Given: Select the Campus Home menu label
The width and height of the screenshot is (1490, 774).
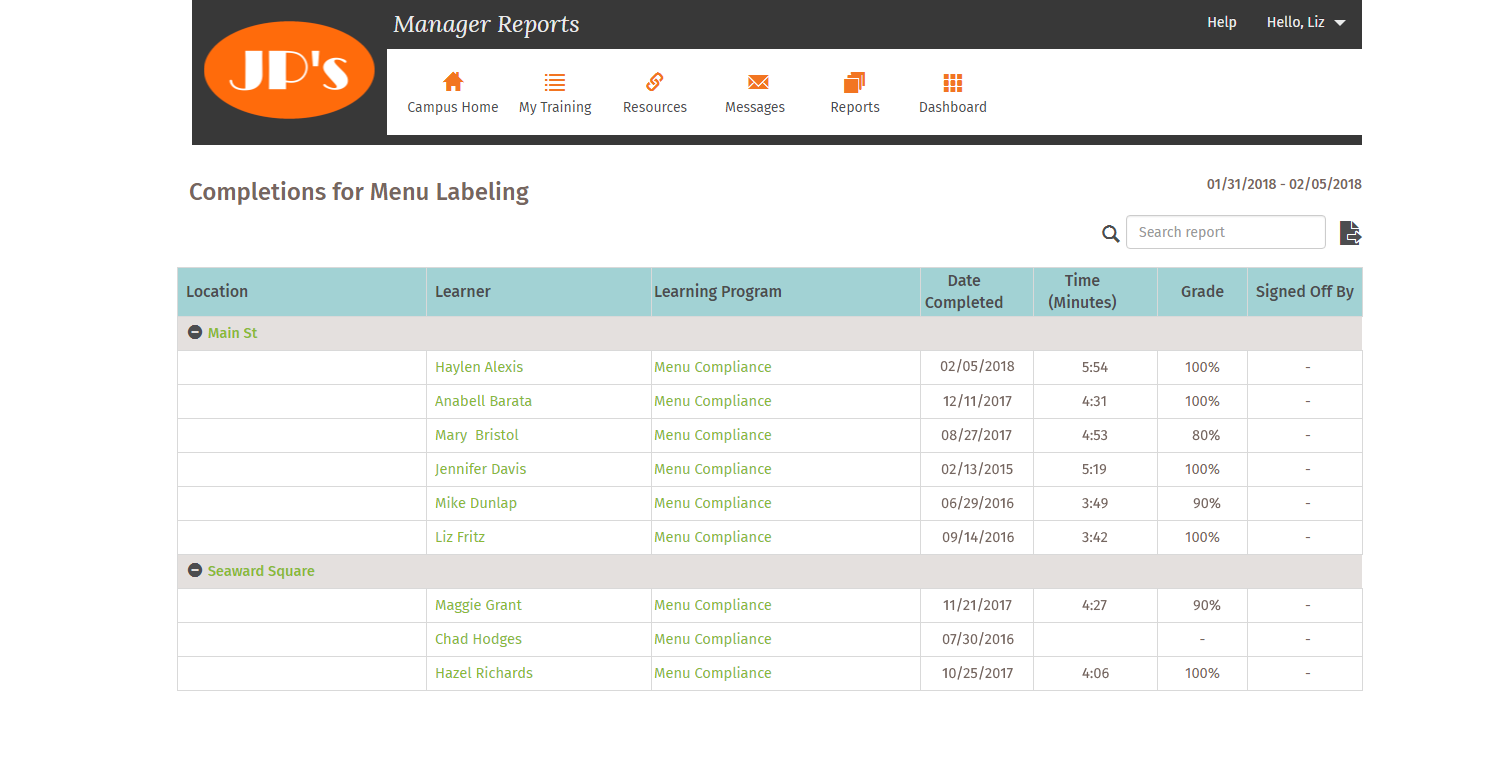Looking at the screenshot, I should 453,107.
